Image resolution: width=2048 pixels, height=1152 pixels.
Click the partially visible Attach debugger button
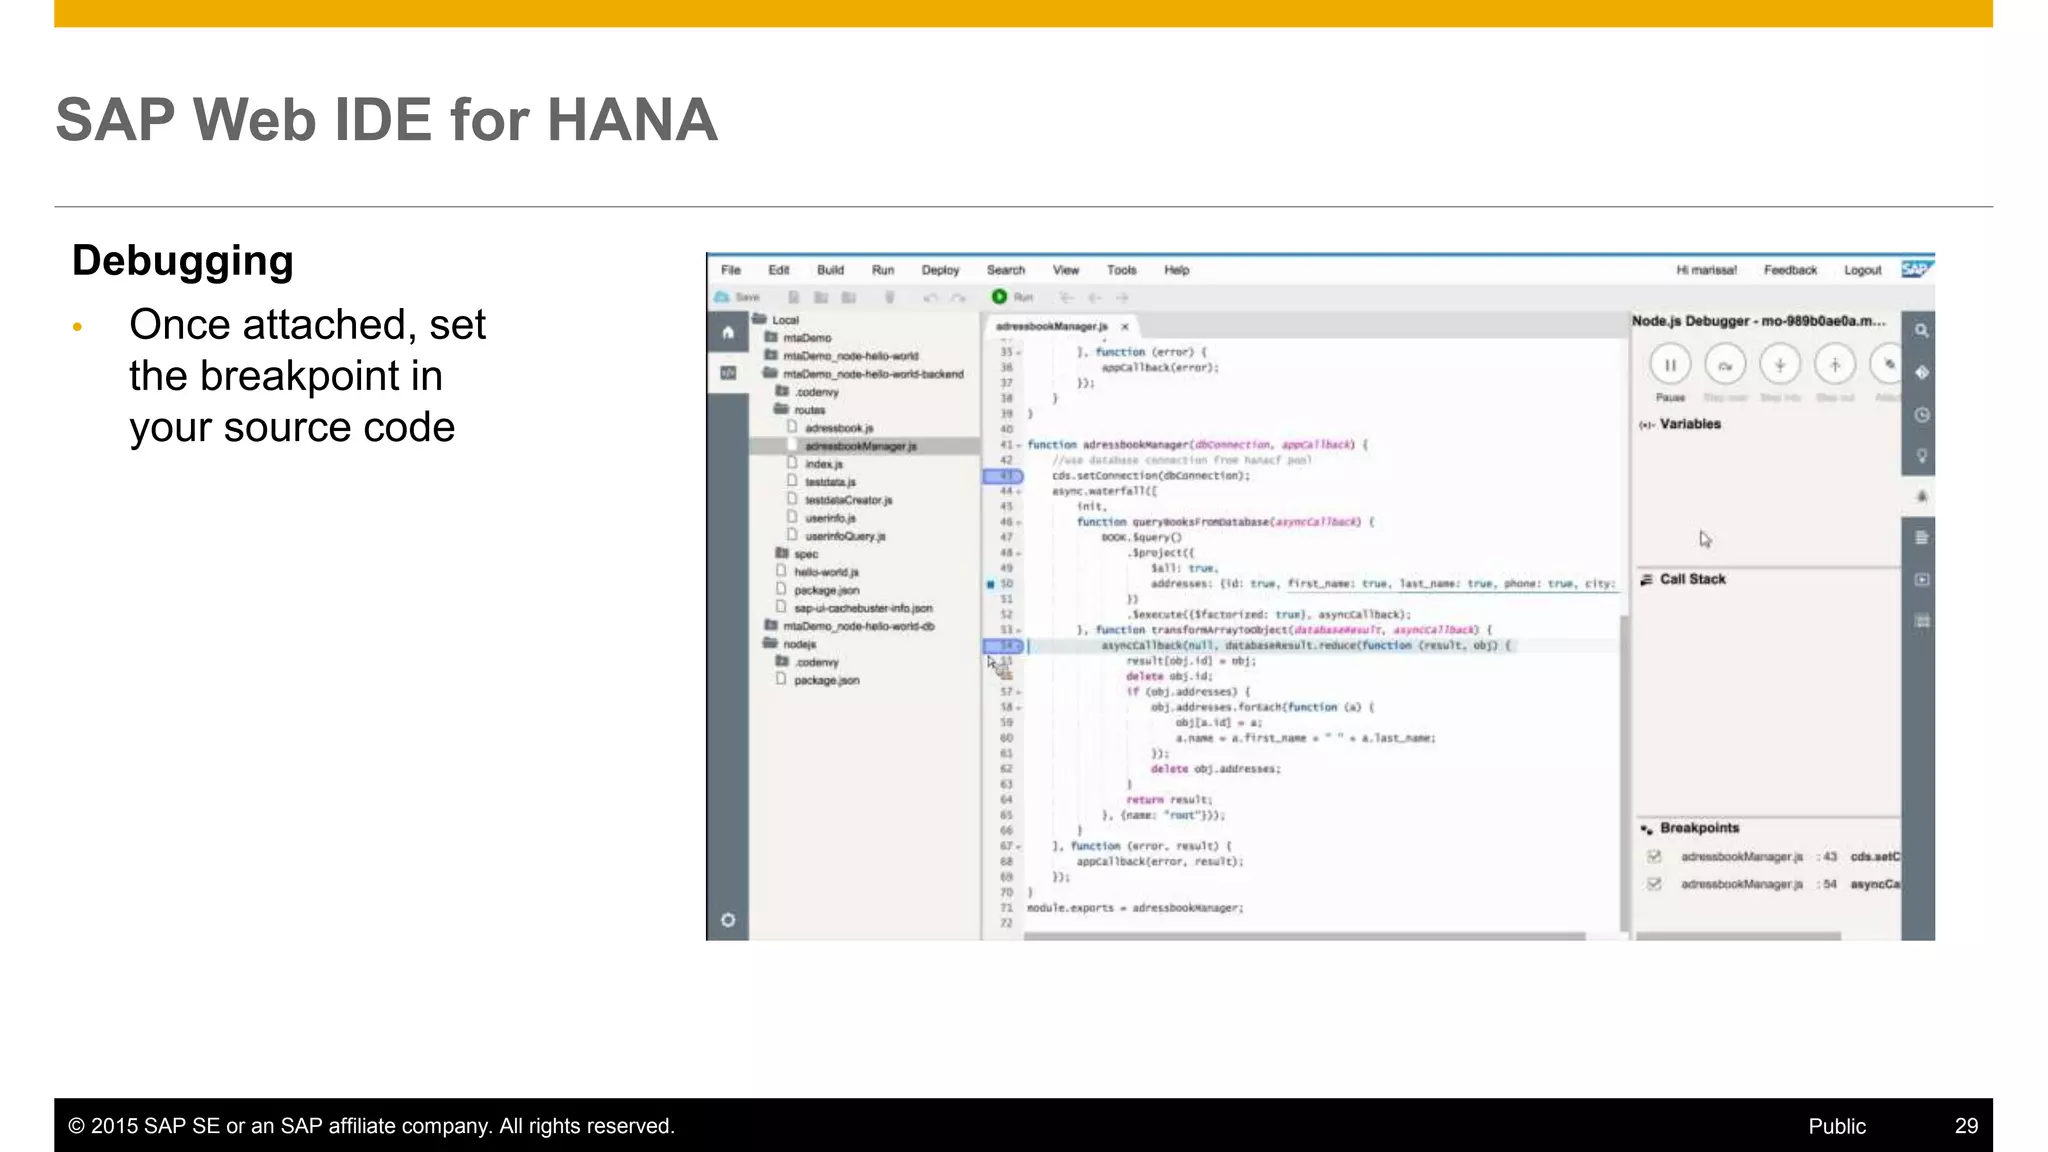coord(1885,365)
